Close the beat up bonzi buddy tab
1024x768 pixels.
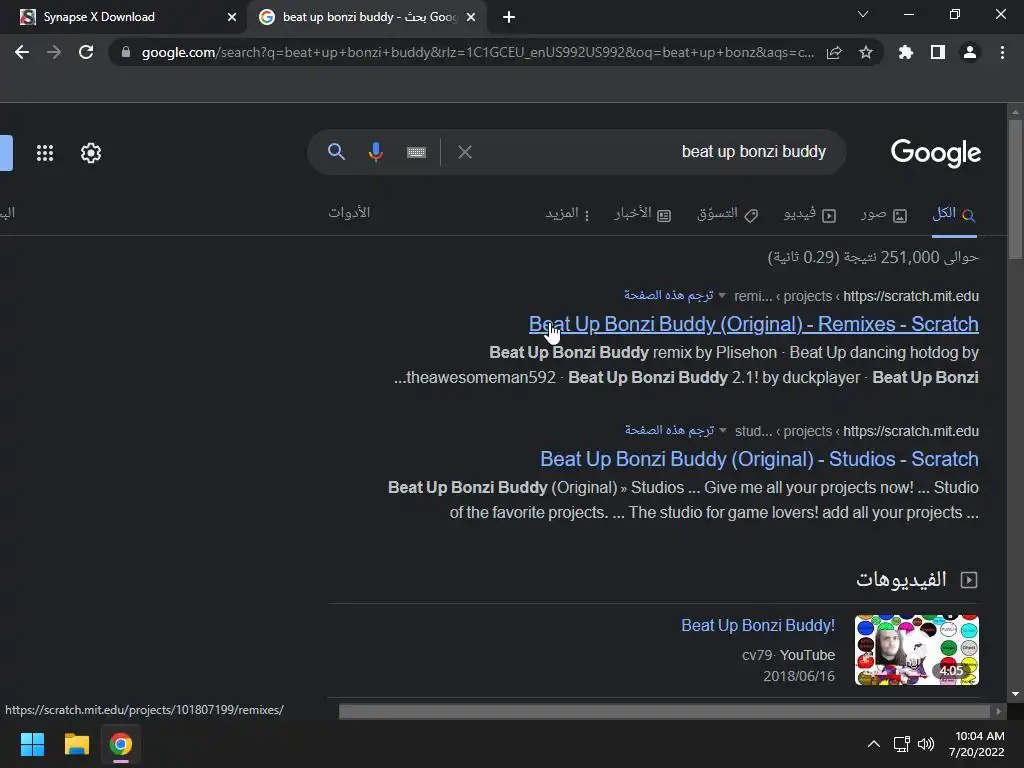(471, 17)
